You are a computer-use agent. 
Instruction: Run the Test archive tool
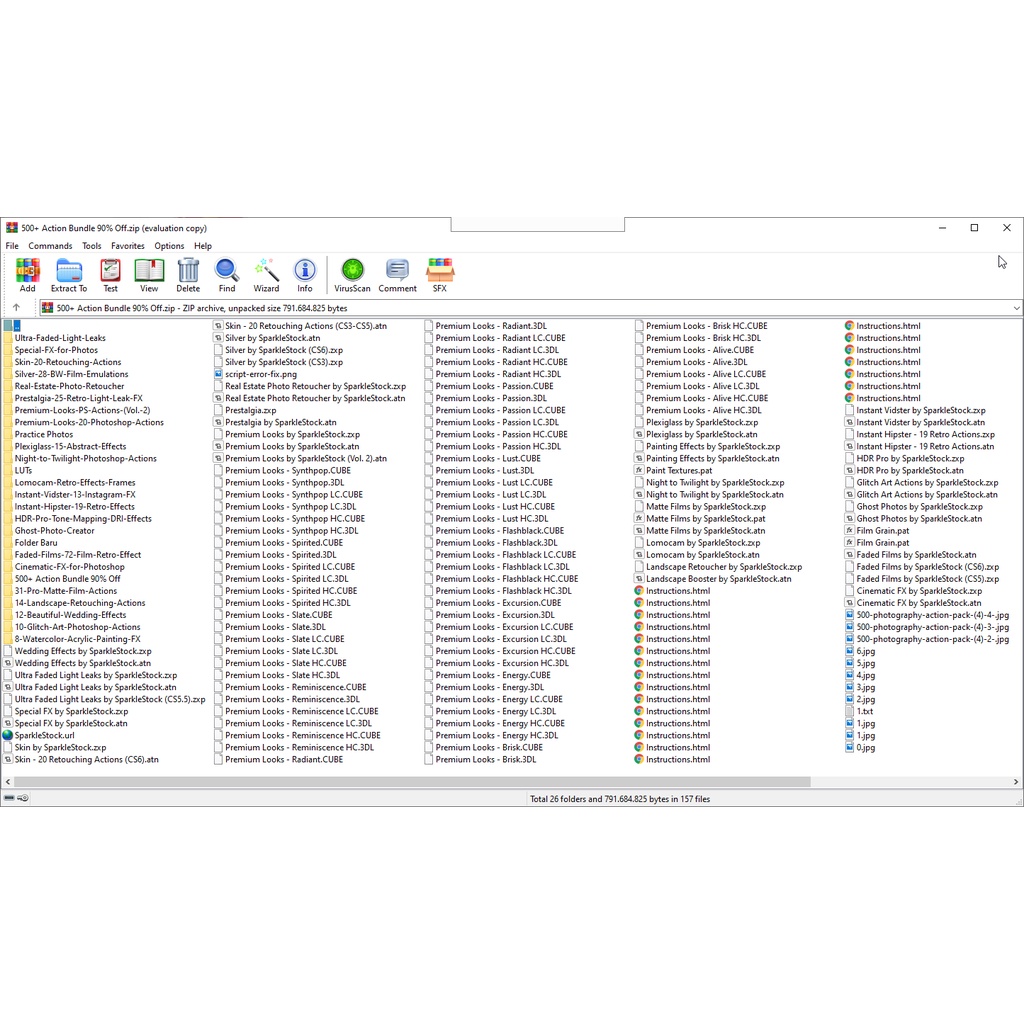(110, 274)
